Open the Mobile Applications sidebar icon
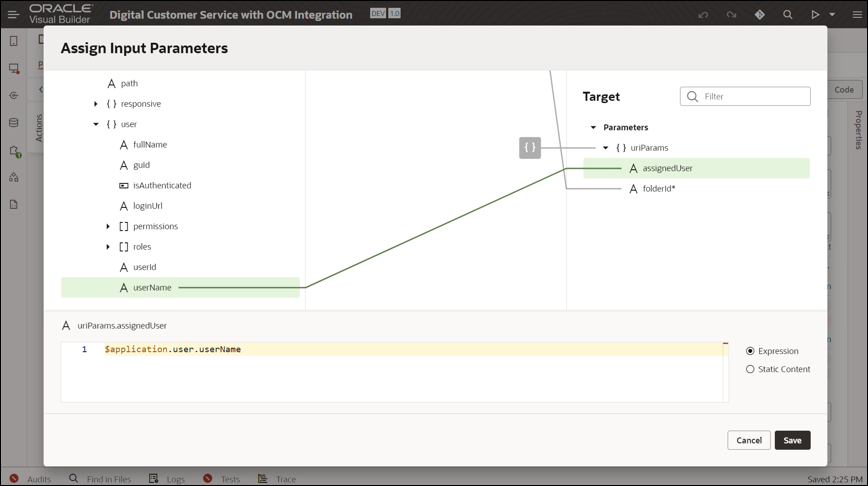 [14, 41]
